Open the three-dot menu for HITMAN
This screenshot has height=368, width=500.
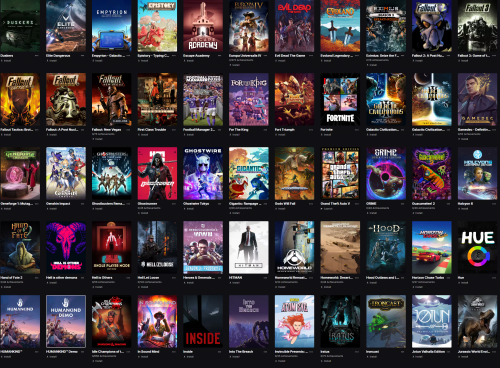(265, 278)
